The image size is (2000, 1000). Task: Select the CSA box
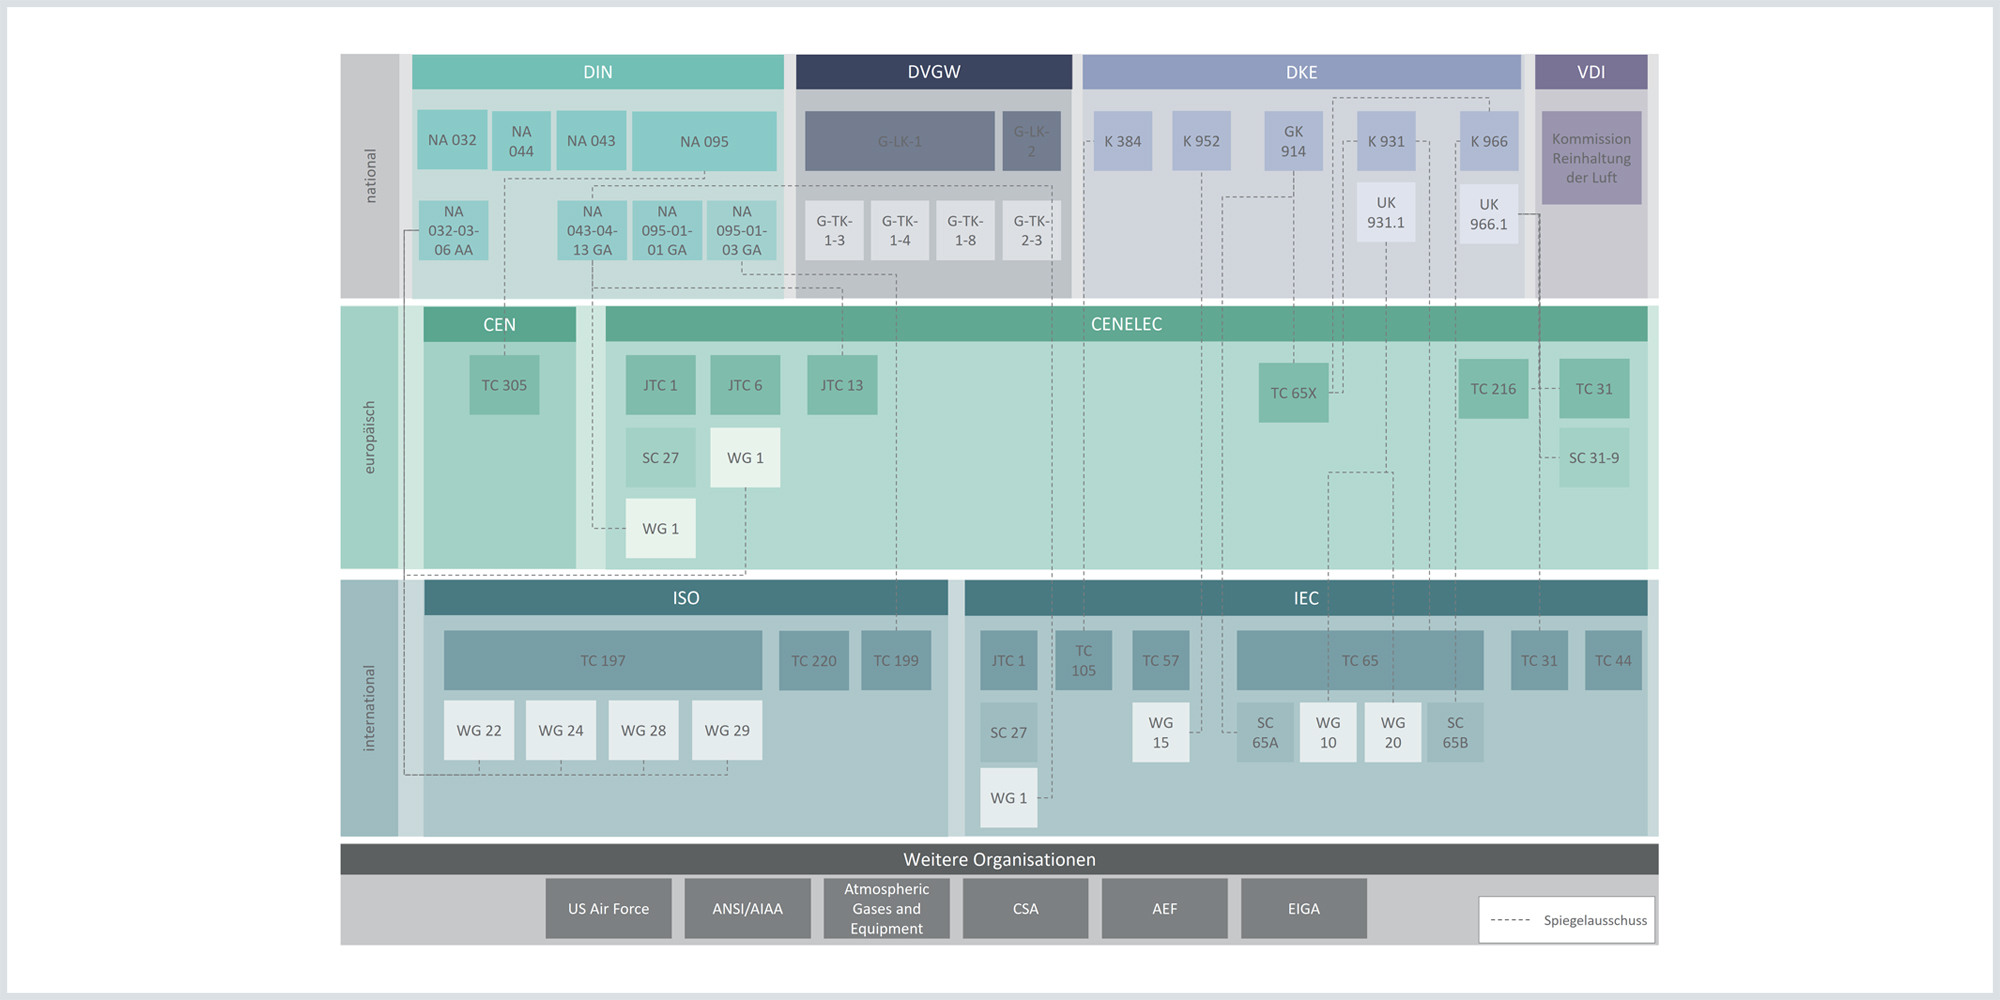(x=1026, y=908)
